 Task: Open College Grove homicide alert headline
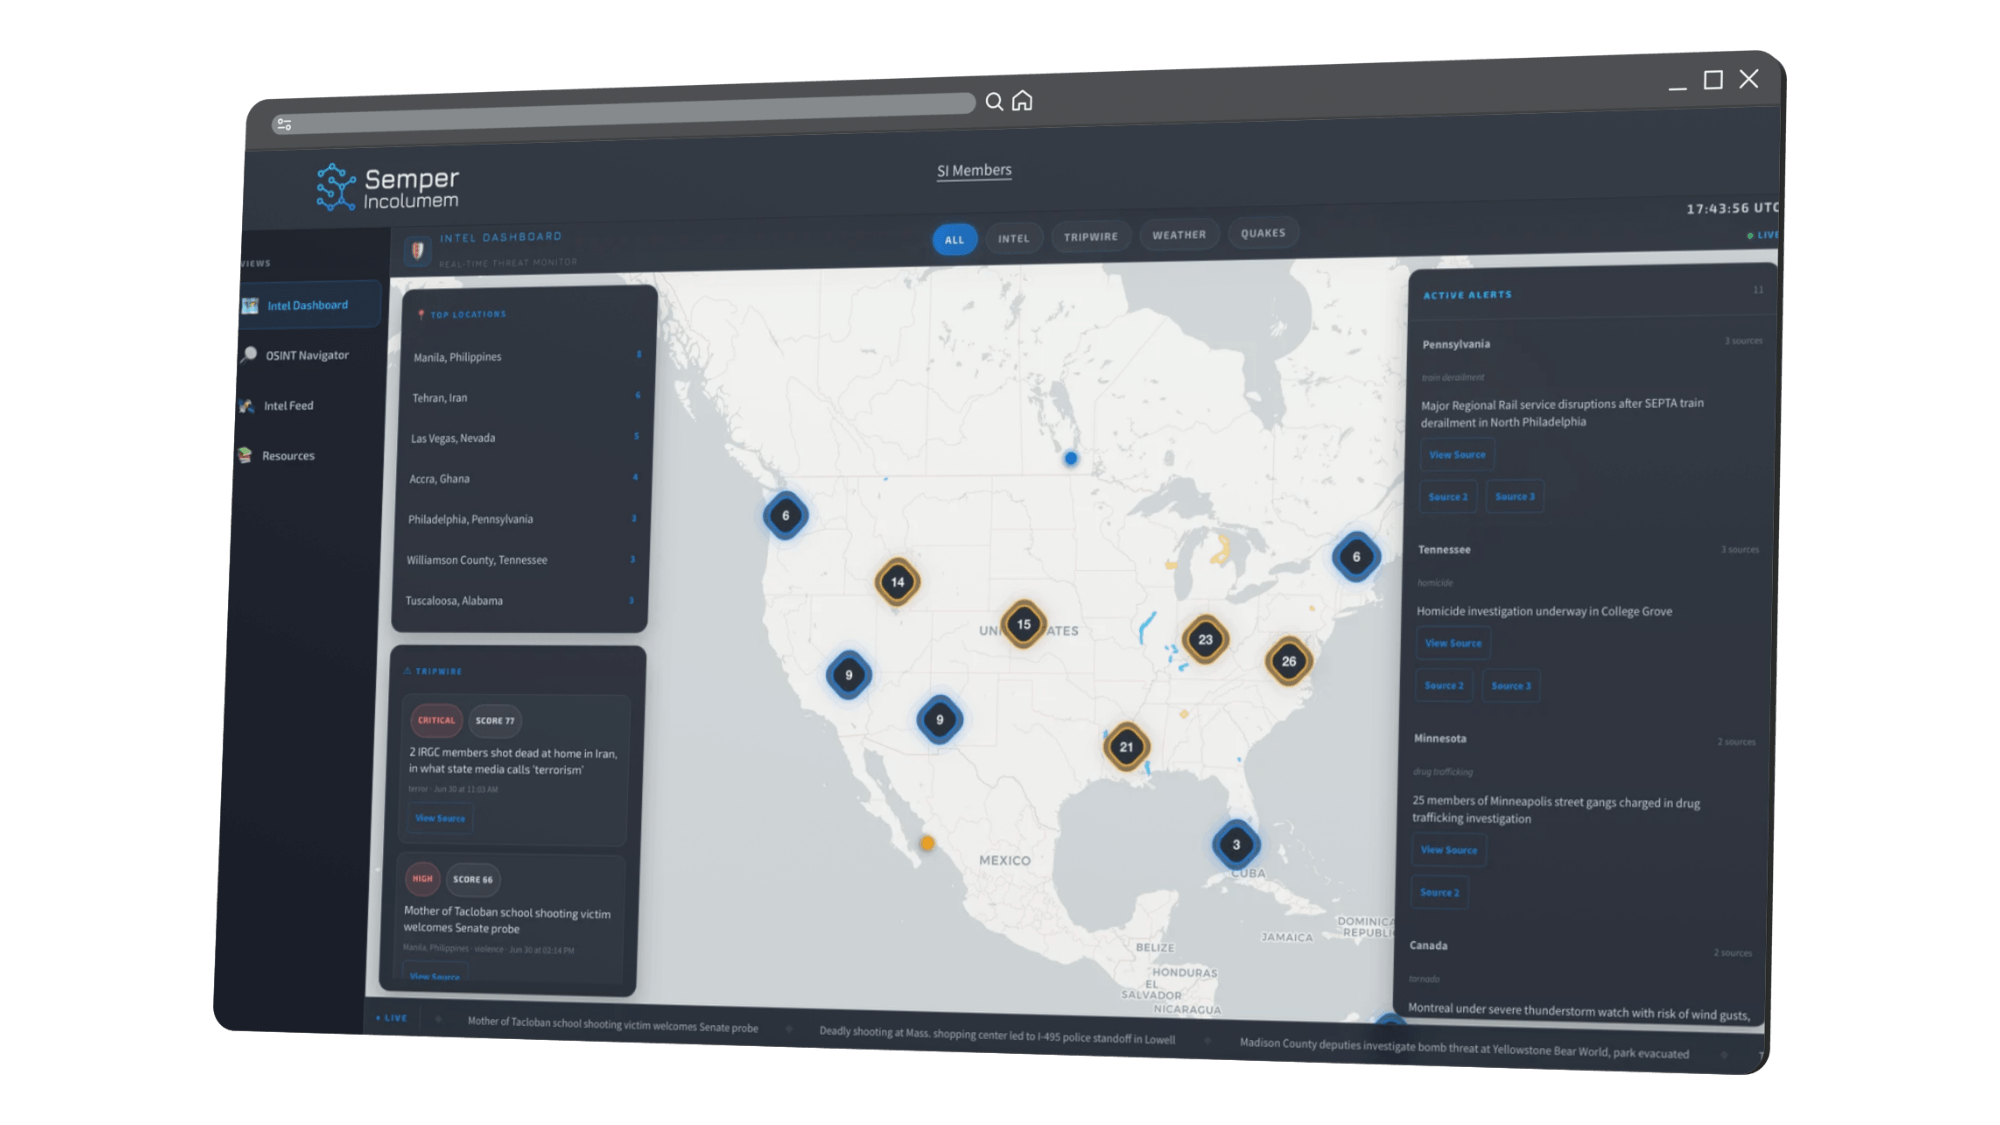coord(1544,611)
